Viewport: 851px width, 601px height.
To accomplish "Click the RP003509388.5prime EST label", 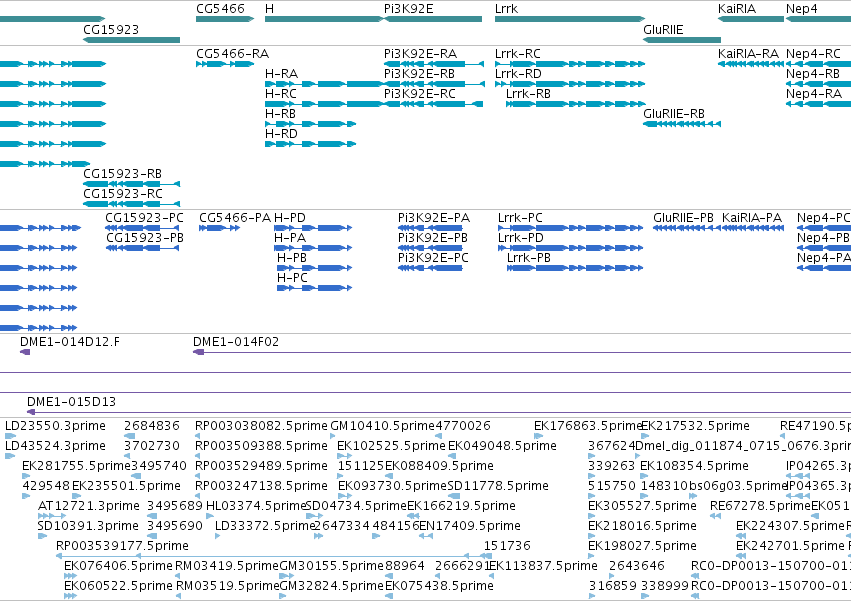I will tap(261, 446).
